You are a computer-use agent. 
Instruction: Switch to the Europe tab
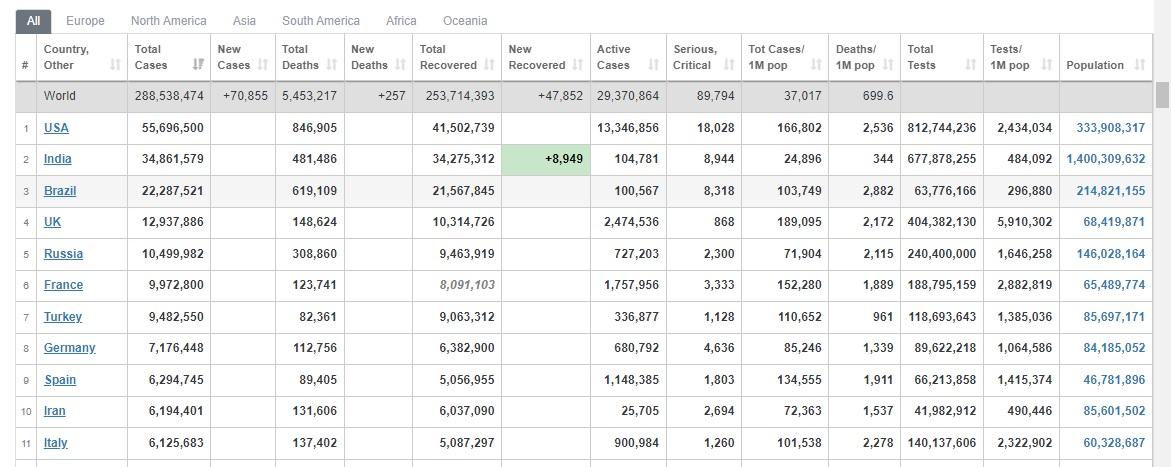(85, 21)
